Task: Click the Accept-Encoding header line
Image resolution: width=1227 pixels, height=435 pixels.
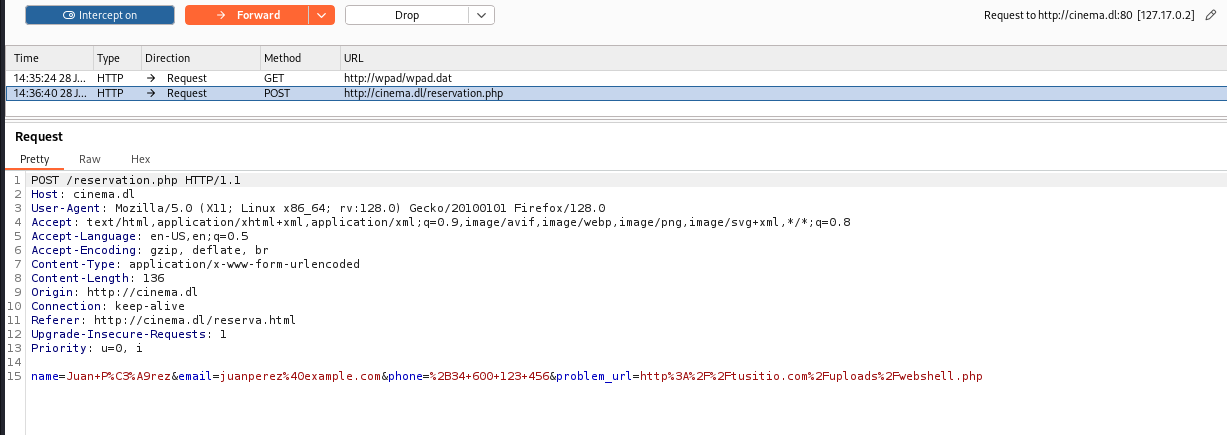Action: 150,250
